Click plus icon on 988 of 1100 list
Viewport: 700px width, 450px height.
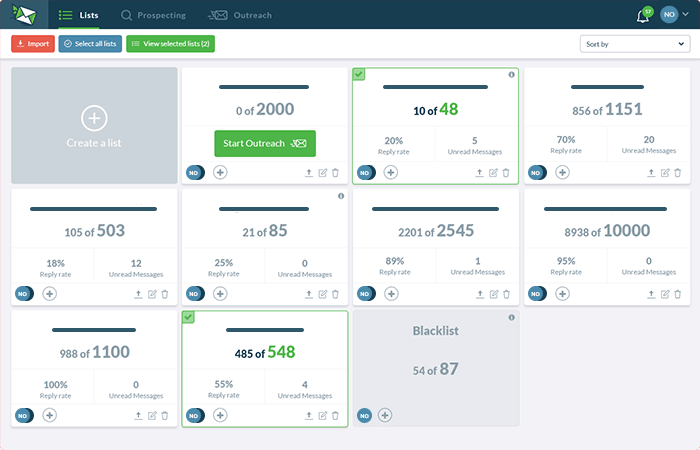49,415
